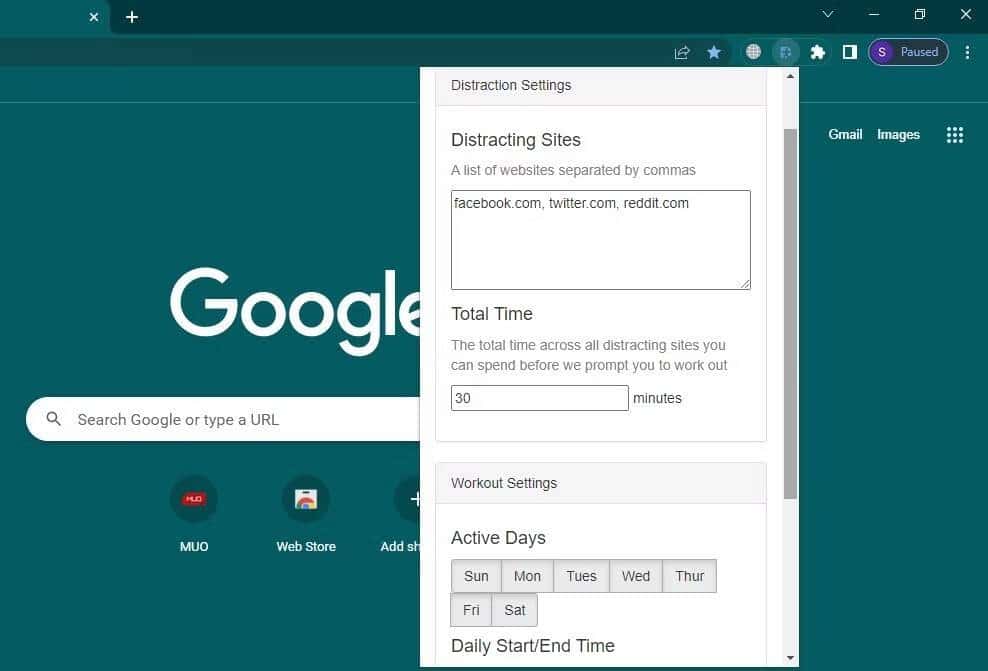
Task: Open a new browser tab
Action: tap(131, 16)
